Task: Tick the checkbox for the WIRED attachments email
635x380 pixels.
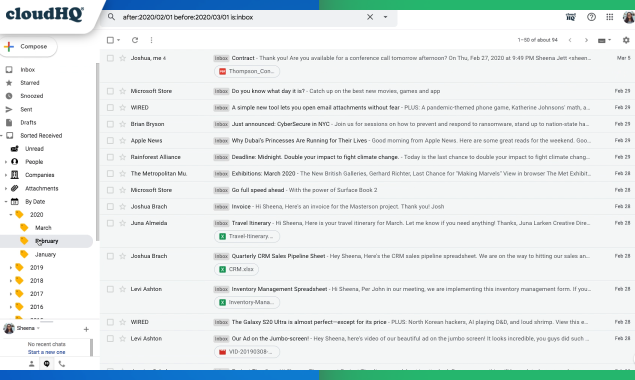Action: point(110,108)
